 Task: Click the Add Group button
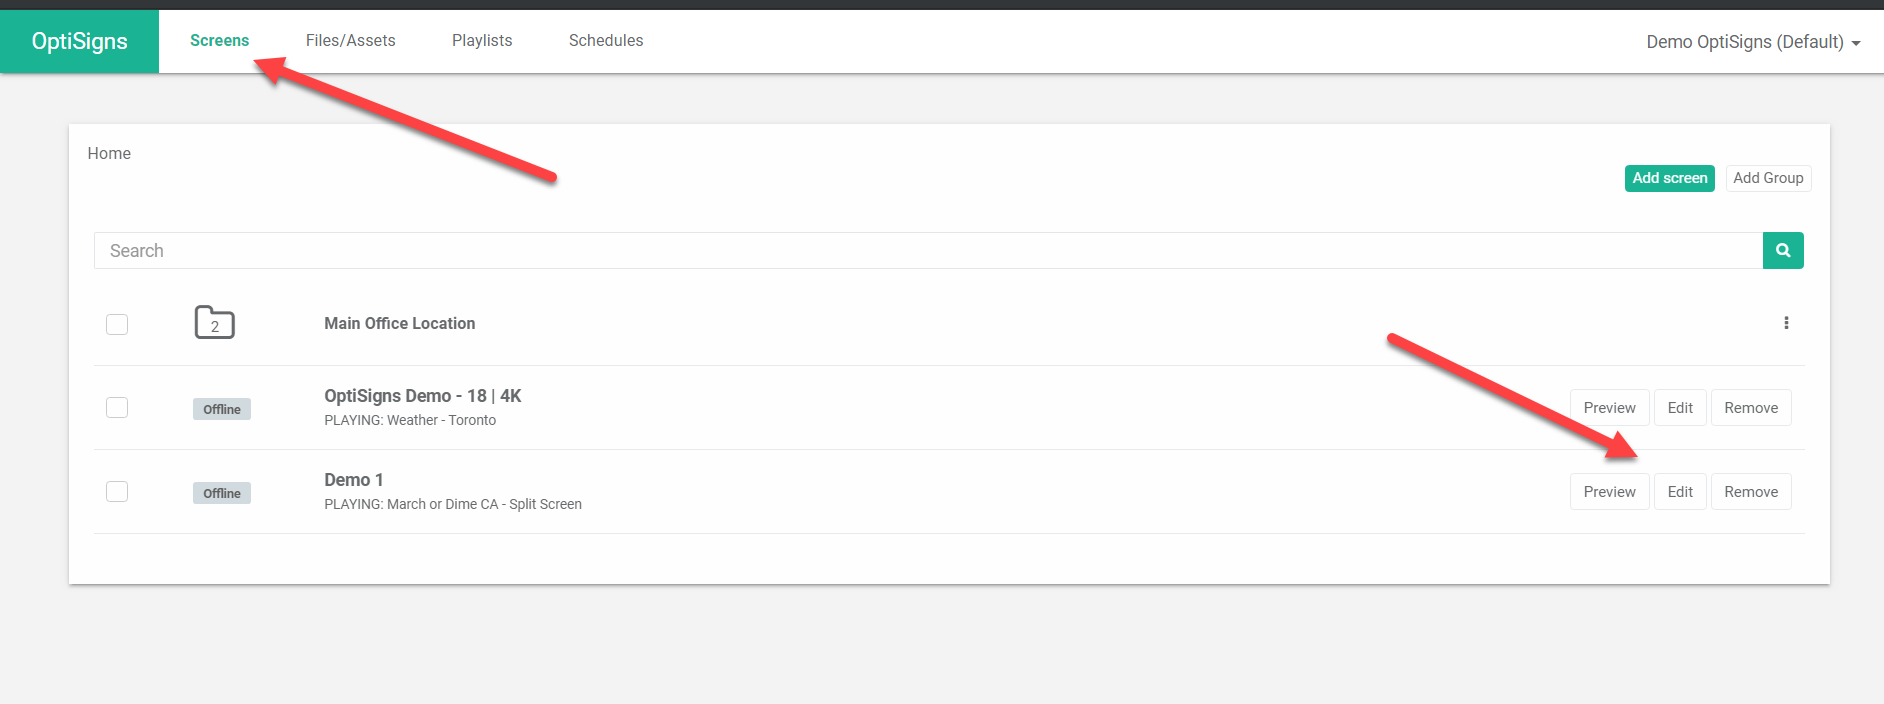1768,178
